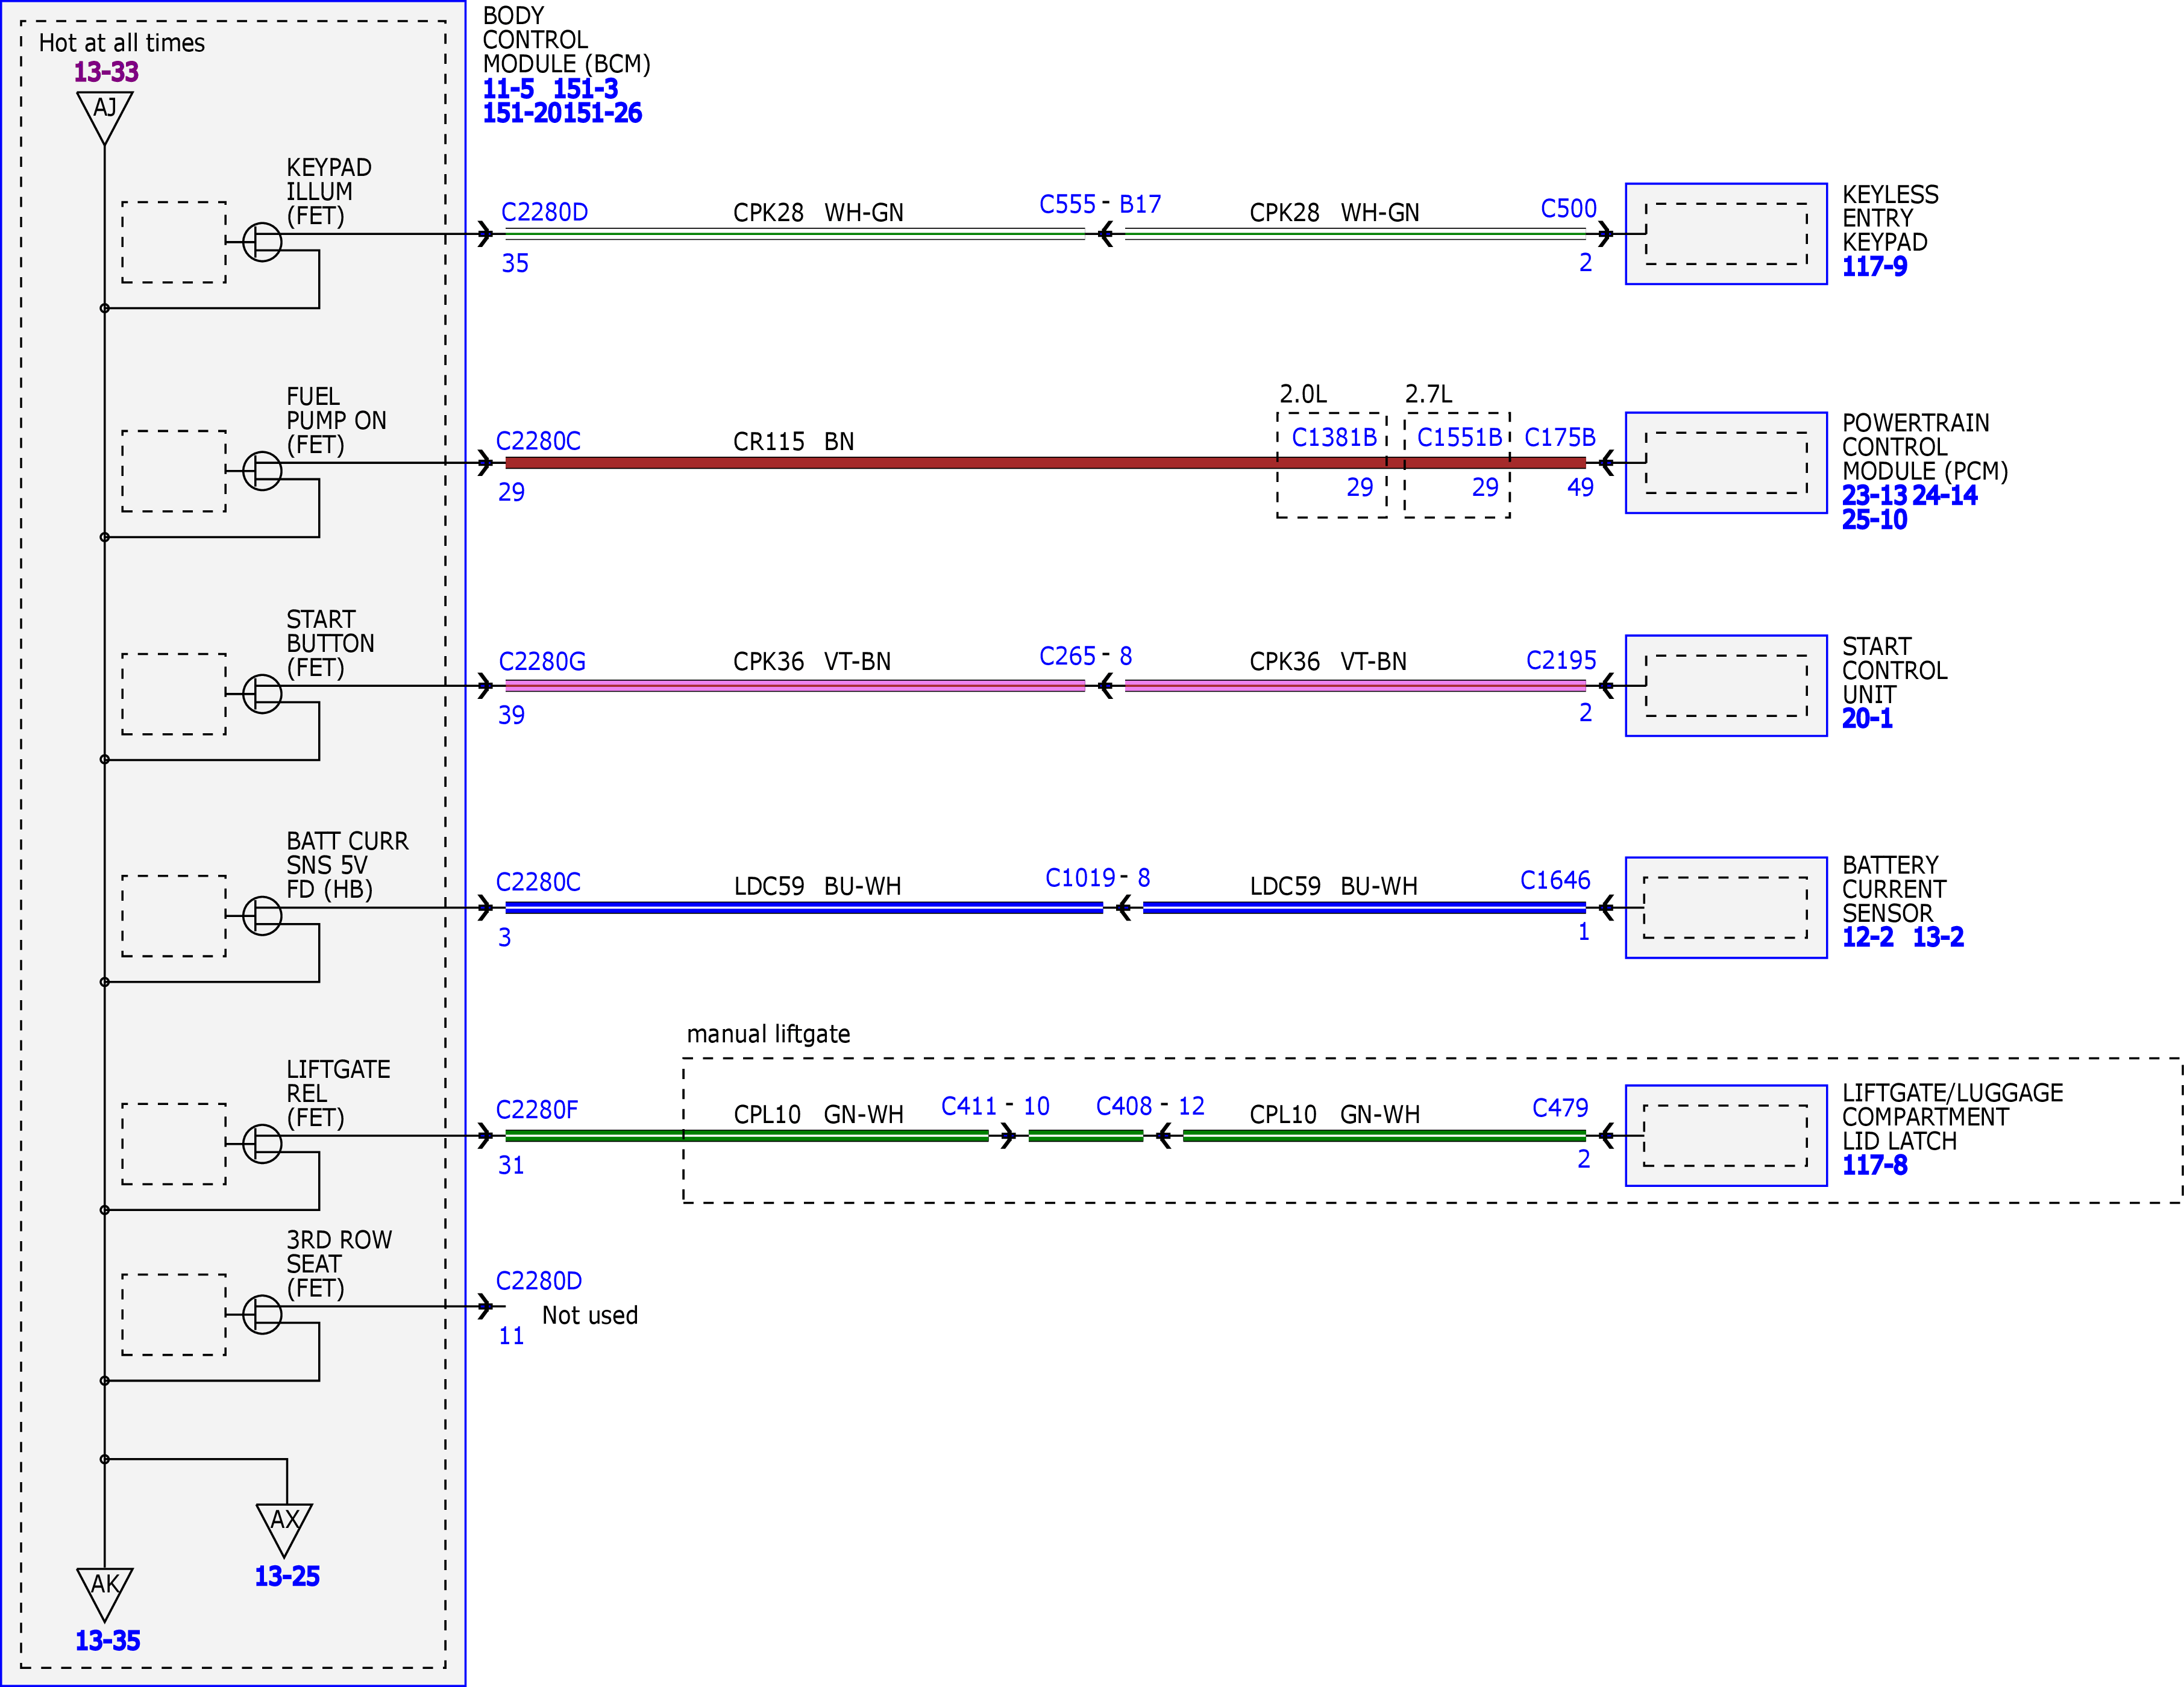The image size is (2184, 1687).
Task: Follow the 151-3 BCM page link
Action: coord(586,89)
